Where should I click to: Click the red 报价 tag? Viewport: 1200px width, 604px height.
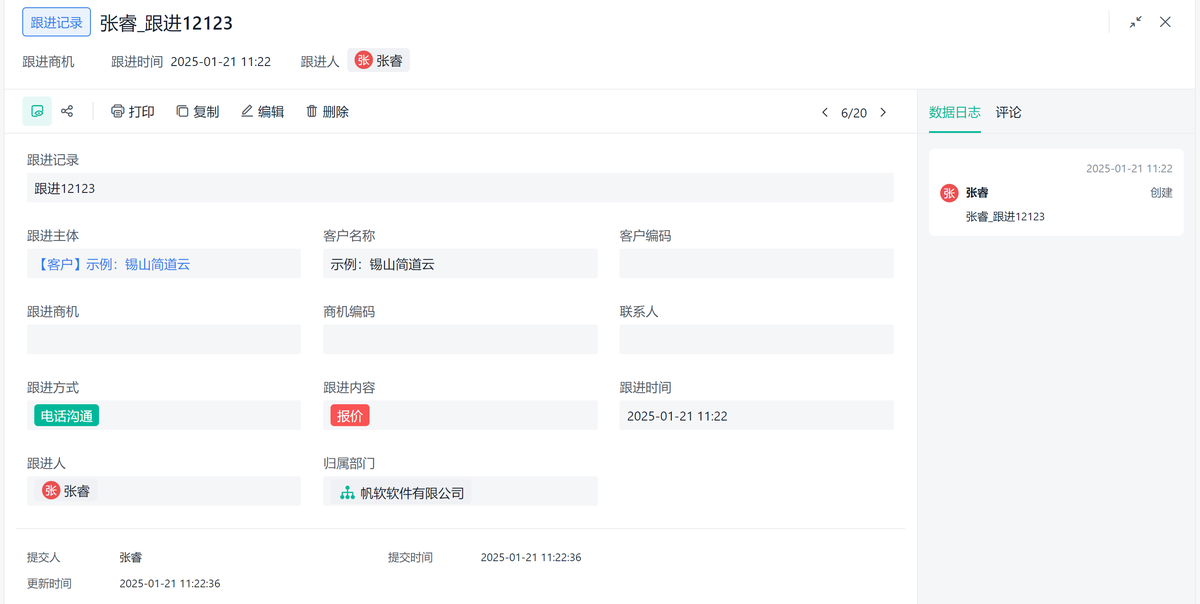[350, 416]
